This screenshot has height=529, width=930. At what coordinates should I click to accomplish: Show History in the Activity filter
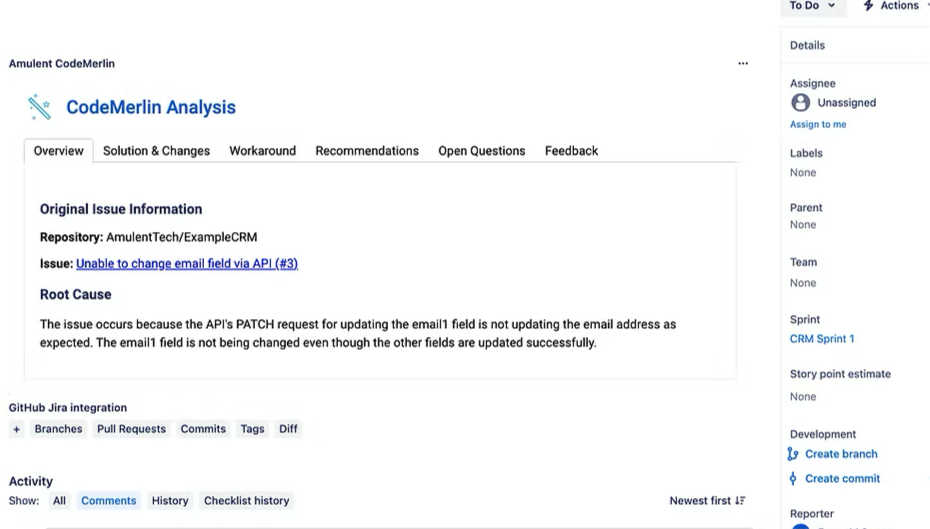tap(170, 501)
